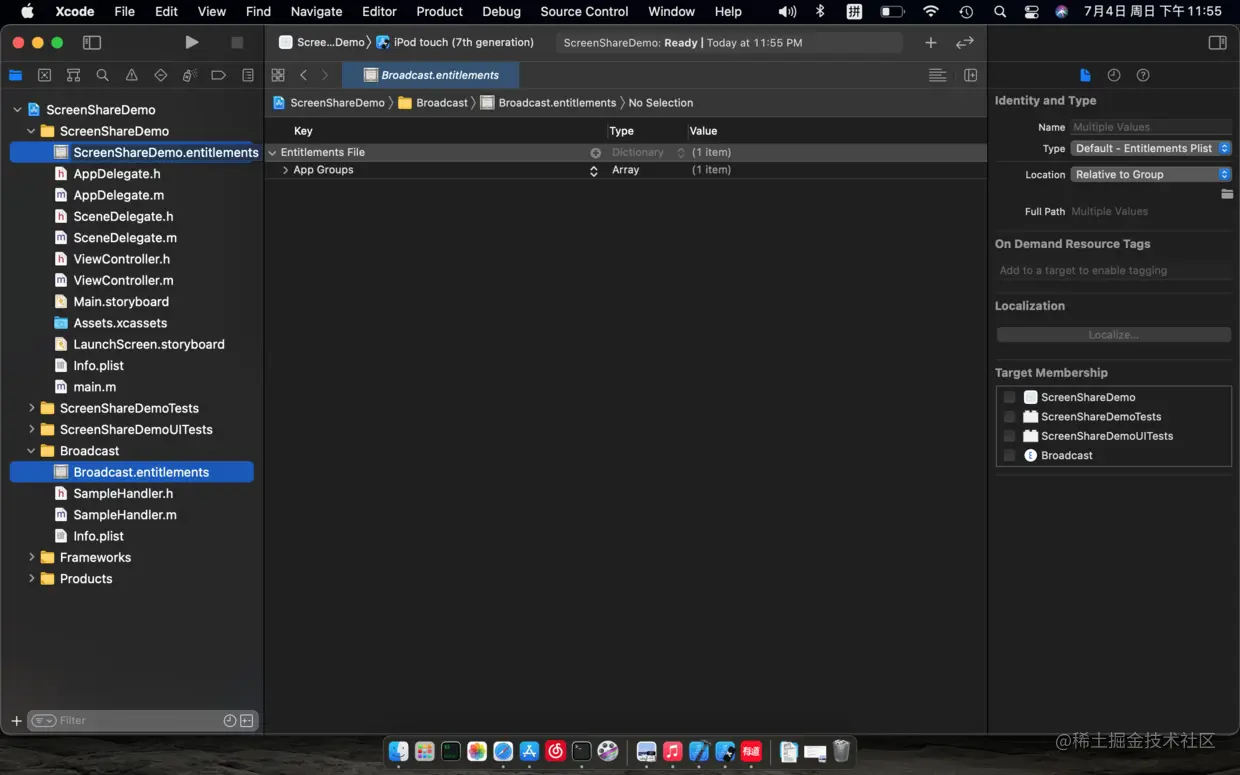Go forward in editor history

(325, 75)
